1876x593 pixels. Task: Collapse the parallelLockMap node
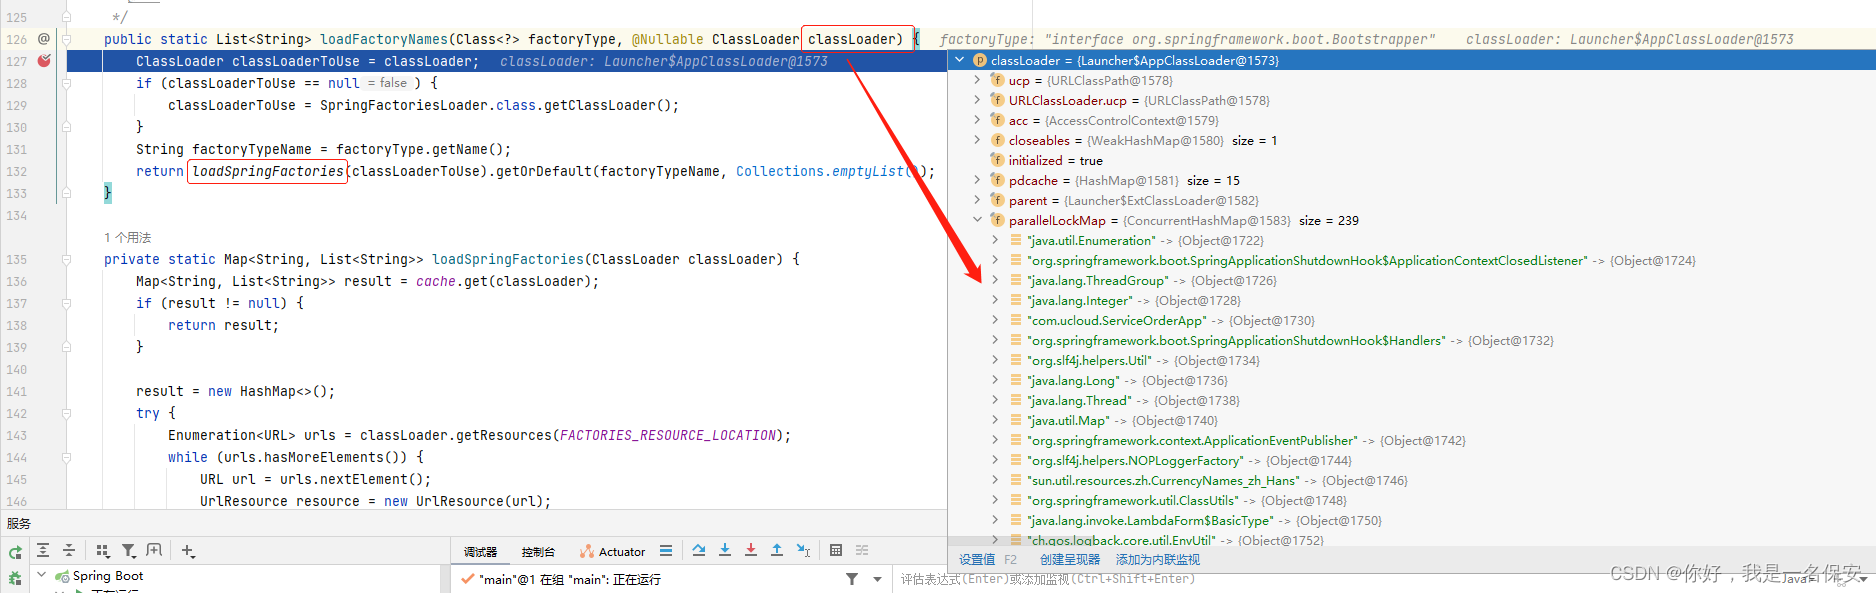[x=978, y=220]
